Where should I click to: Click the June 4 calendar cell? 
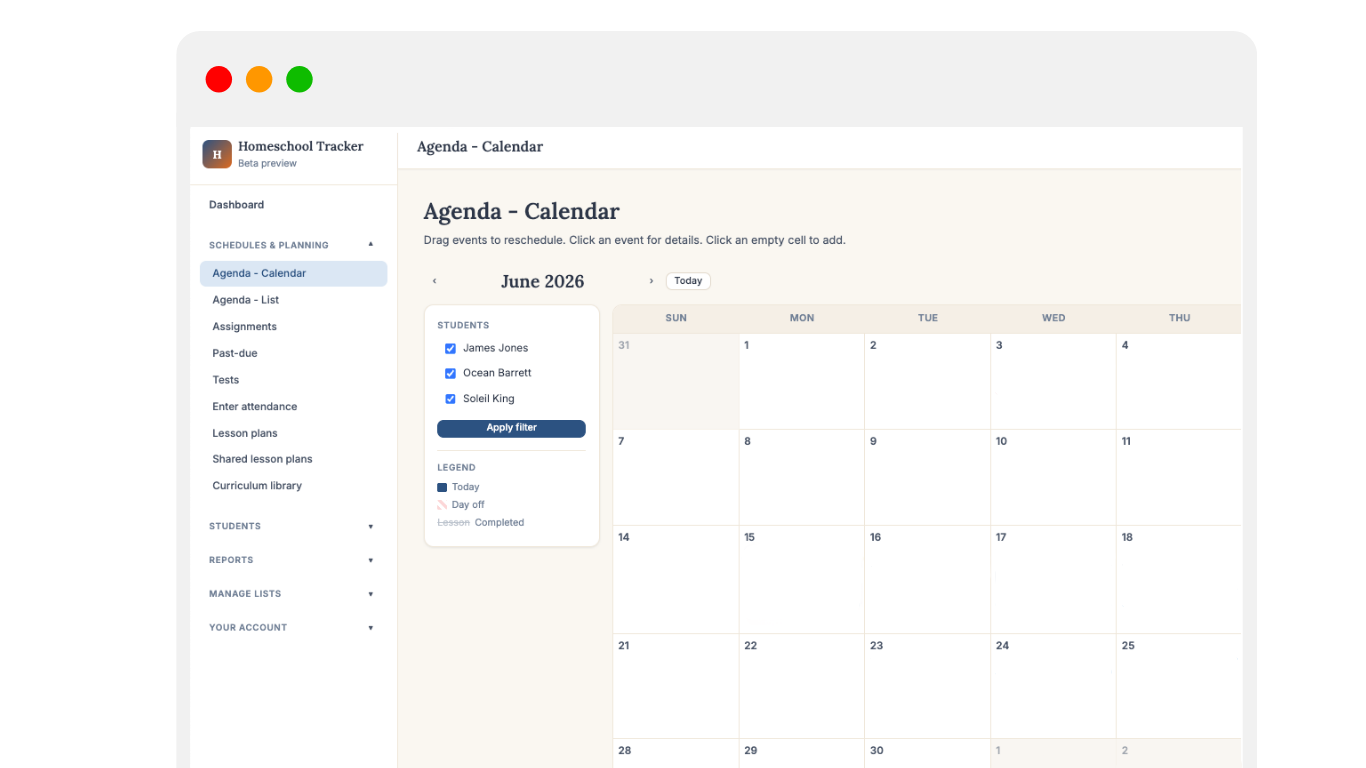[1179, 382]
